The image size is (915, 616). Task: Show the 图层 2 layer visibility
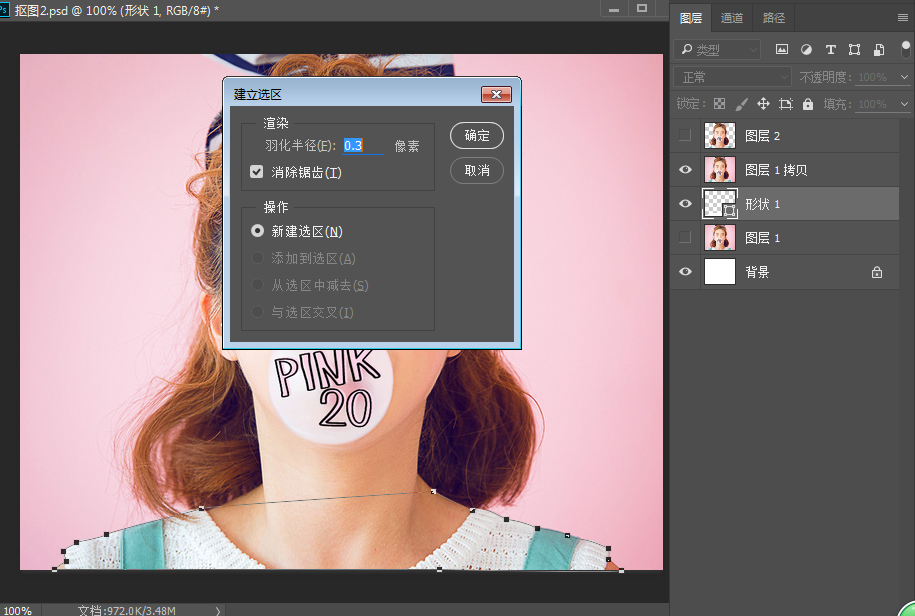685,135
